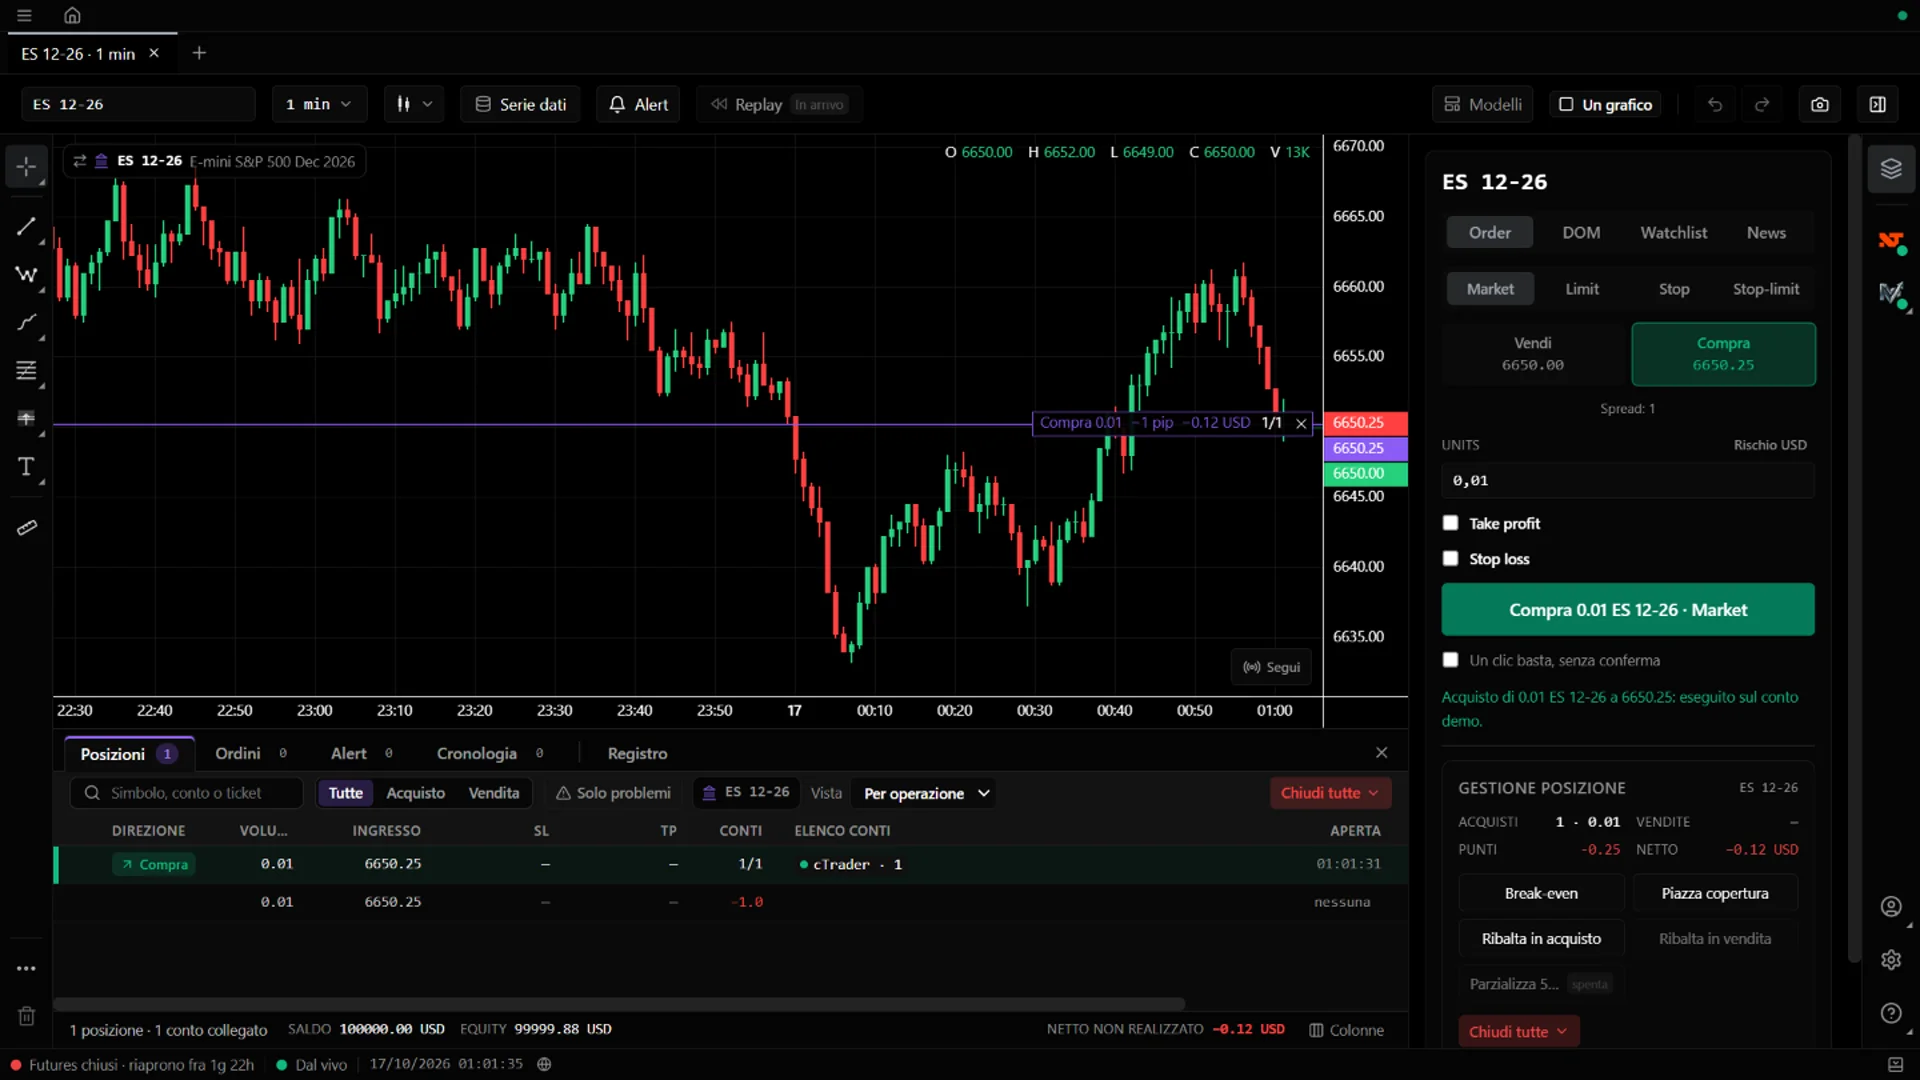The width and height of the screenshot is (1920, 1080).
Task: Delete drawings with trash icon
Action: [27, 1016]
